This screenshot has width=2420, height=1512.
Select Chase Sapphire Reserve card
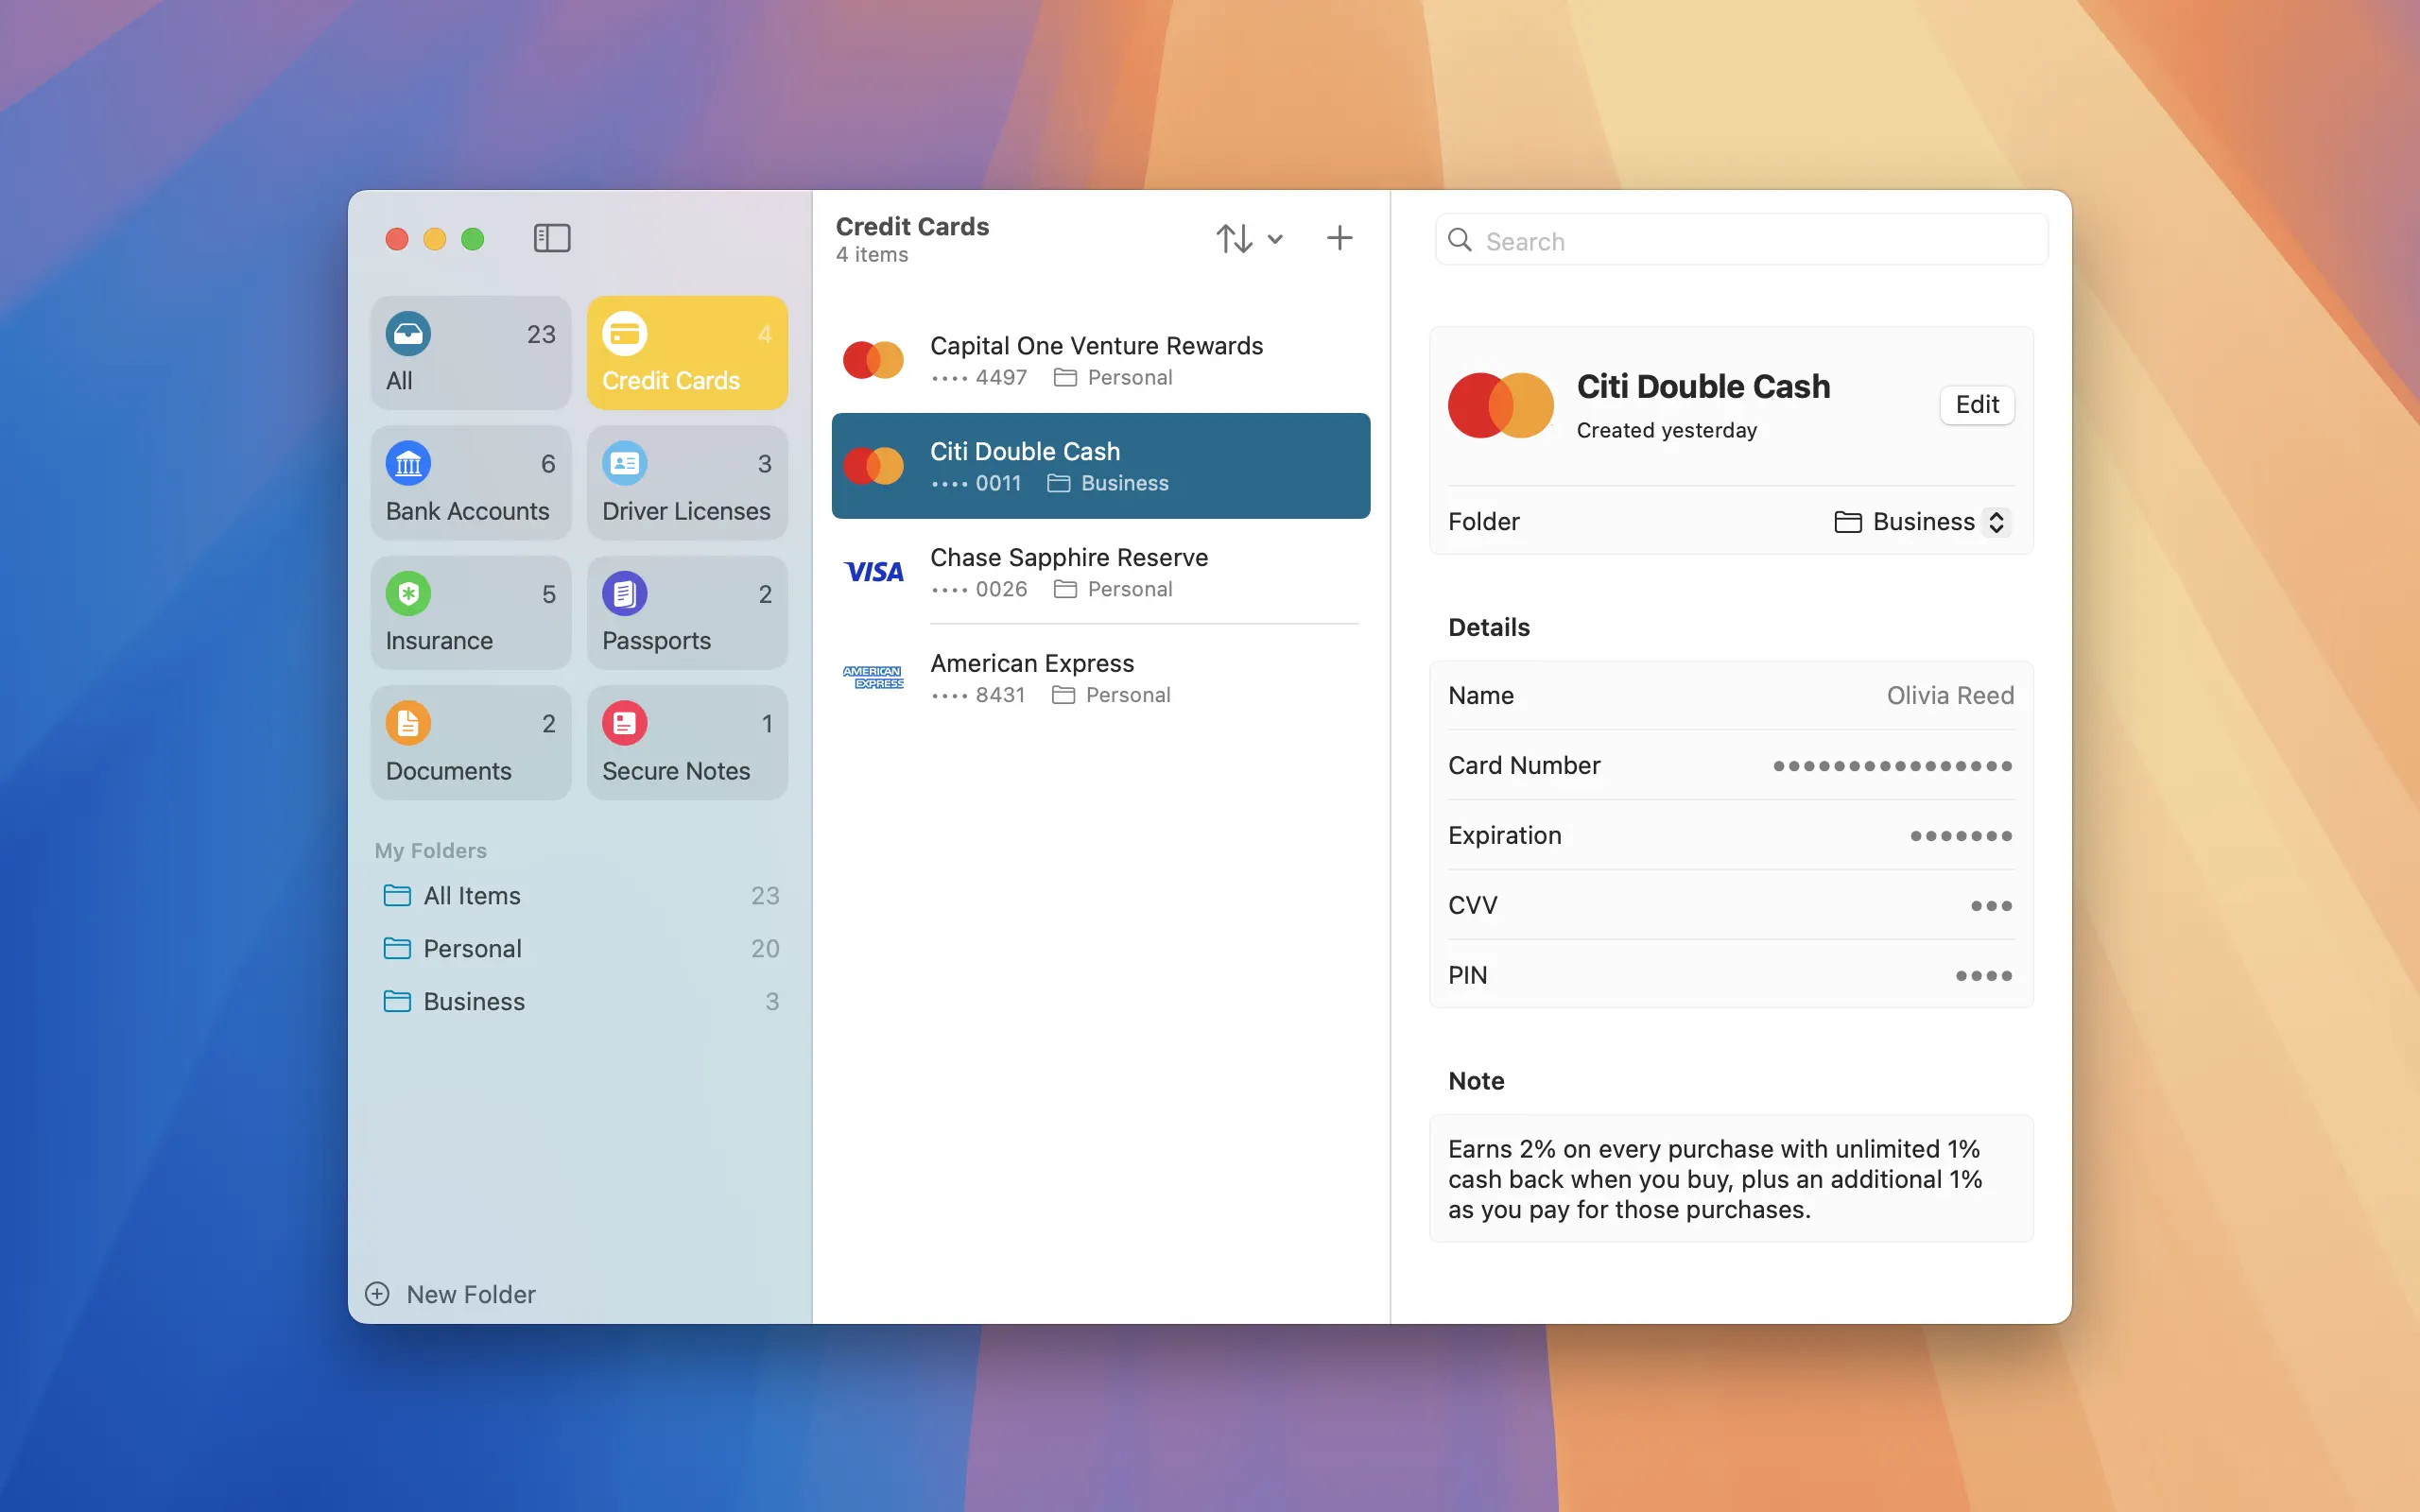(x=1100, y=572)
